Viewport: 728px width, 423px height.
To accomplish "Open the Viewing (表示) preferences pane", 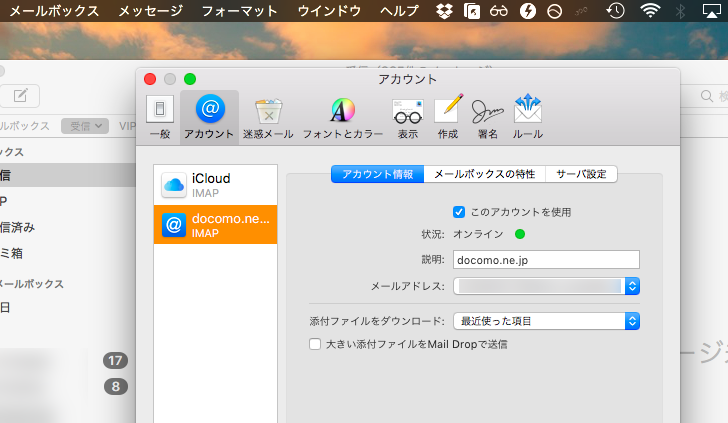I will (407, 116).
